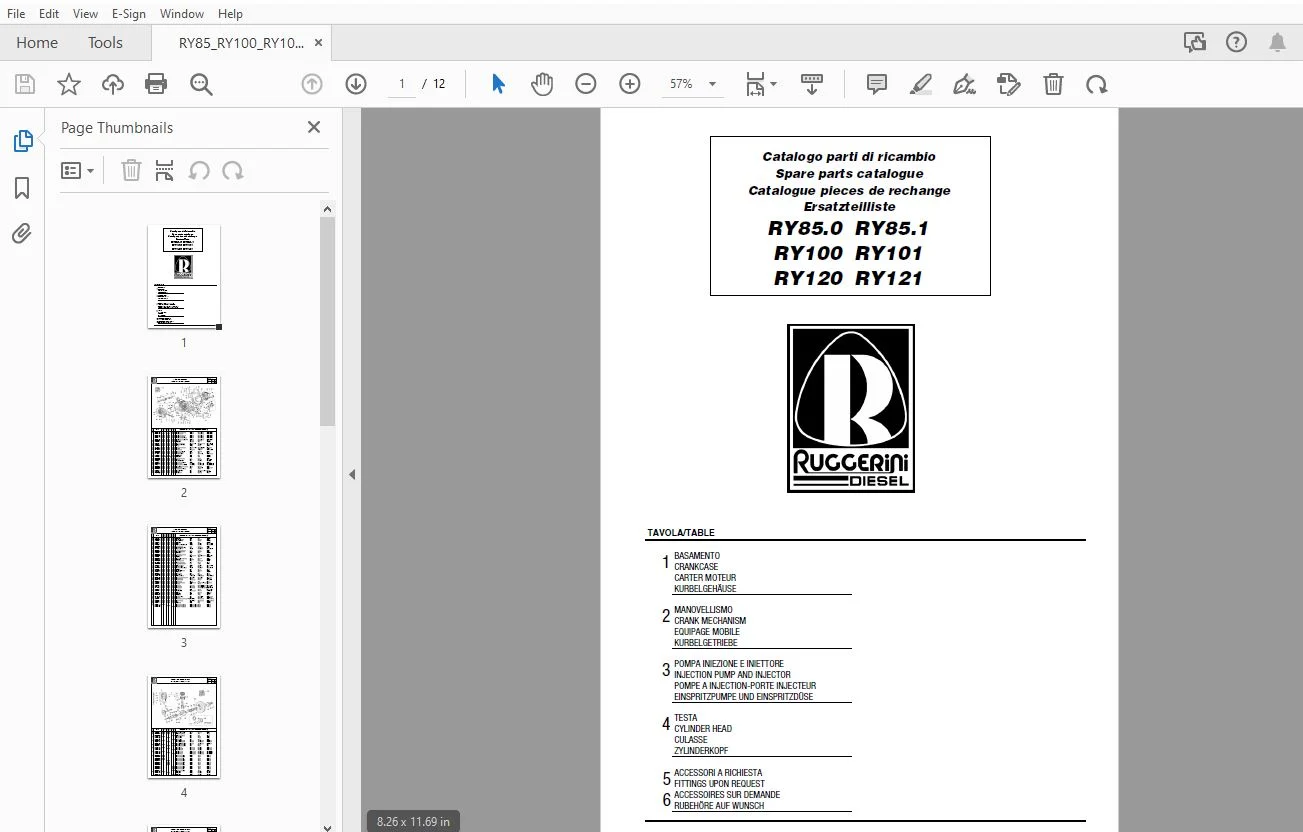Image resolution: width=1303 pixels, height=832 pixels.
Task: Select the highlight text pen tool
Action: click(921, 84)
